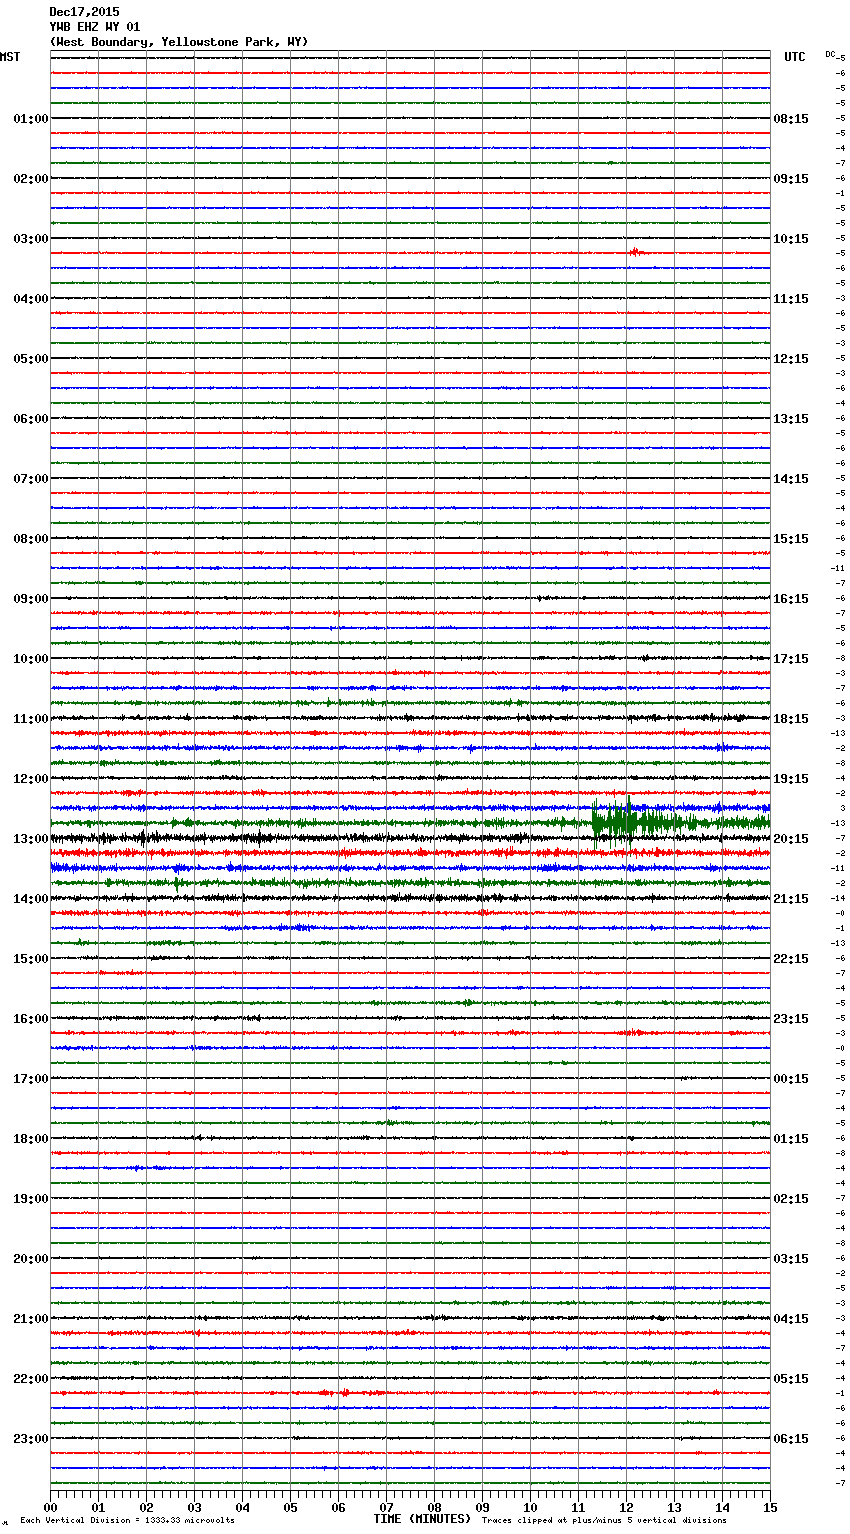Click minute 08 on the bottom time axis
Image resolution: width=850 pixels, height=1534 pixels.
(x=434, y=1507)
